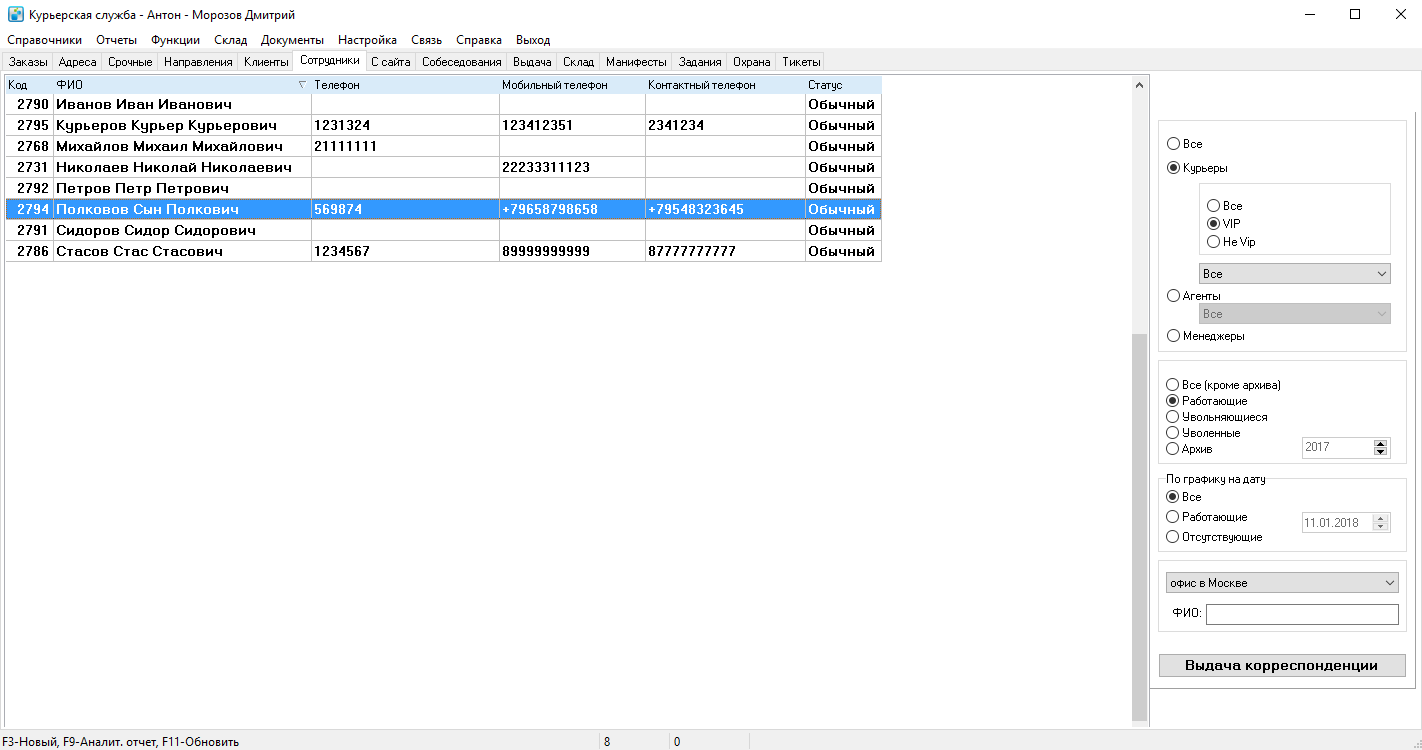Open the 'Отчеты' menu

(x=116, y=40)
